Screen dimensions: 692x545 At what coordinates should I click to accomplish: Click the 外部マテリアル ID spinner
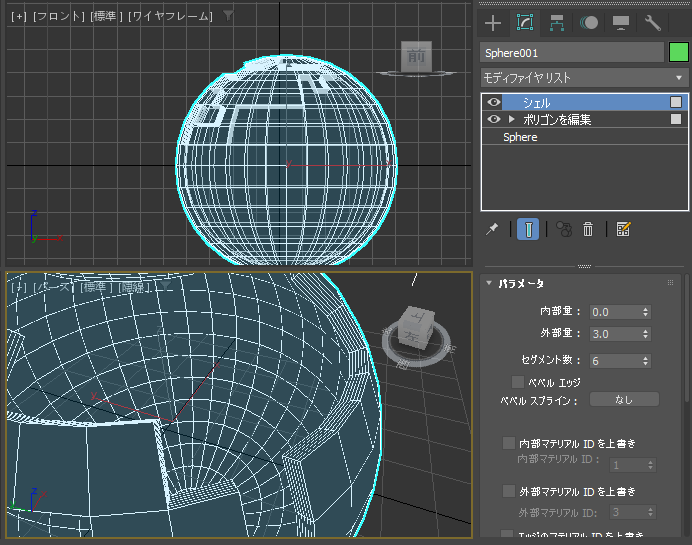650,512
